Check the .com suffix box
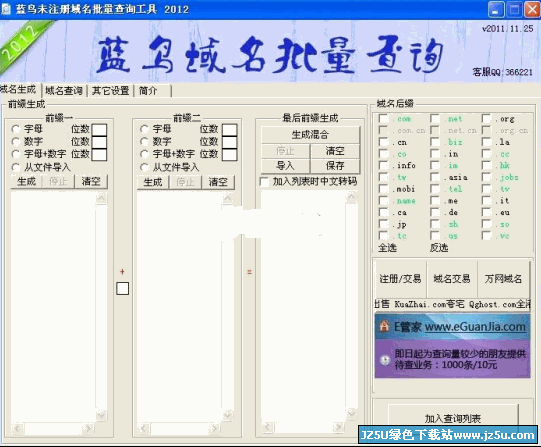Screen dimensions: 541x447 (x=383, y=119)
